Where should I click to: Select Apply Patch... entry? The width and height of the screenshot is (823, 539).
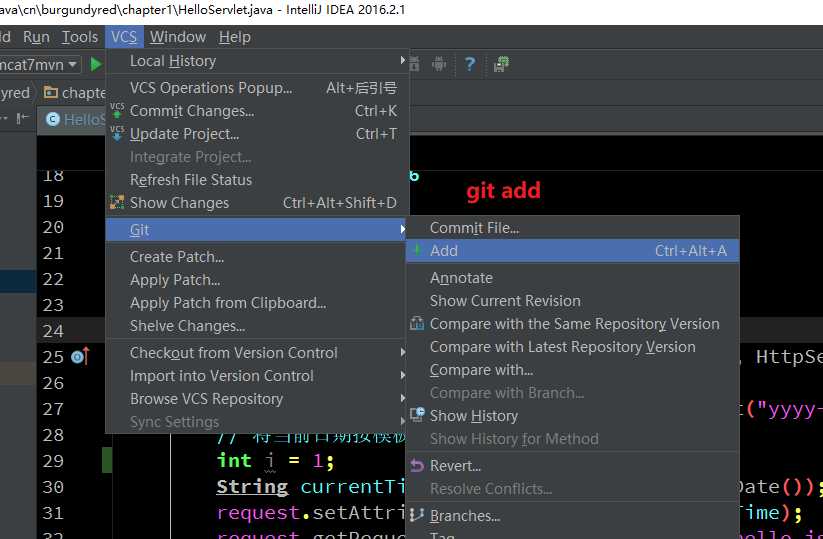click(257, 280)
